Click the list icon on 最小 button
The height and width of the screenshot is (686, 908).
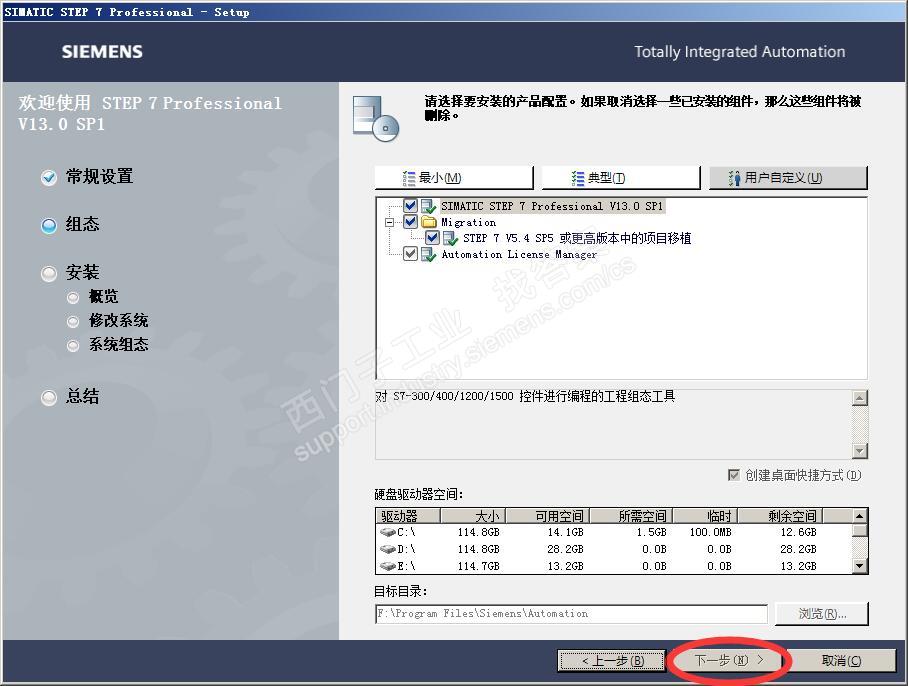[409, 178]
